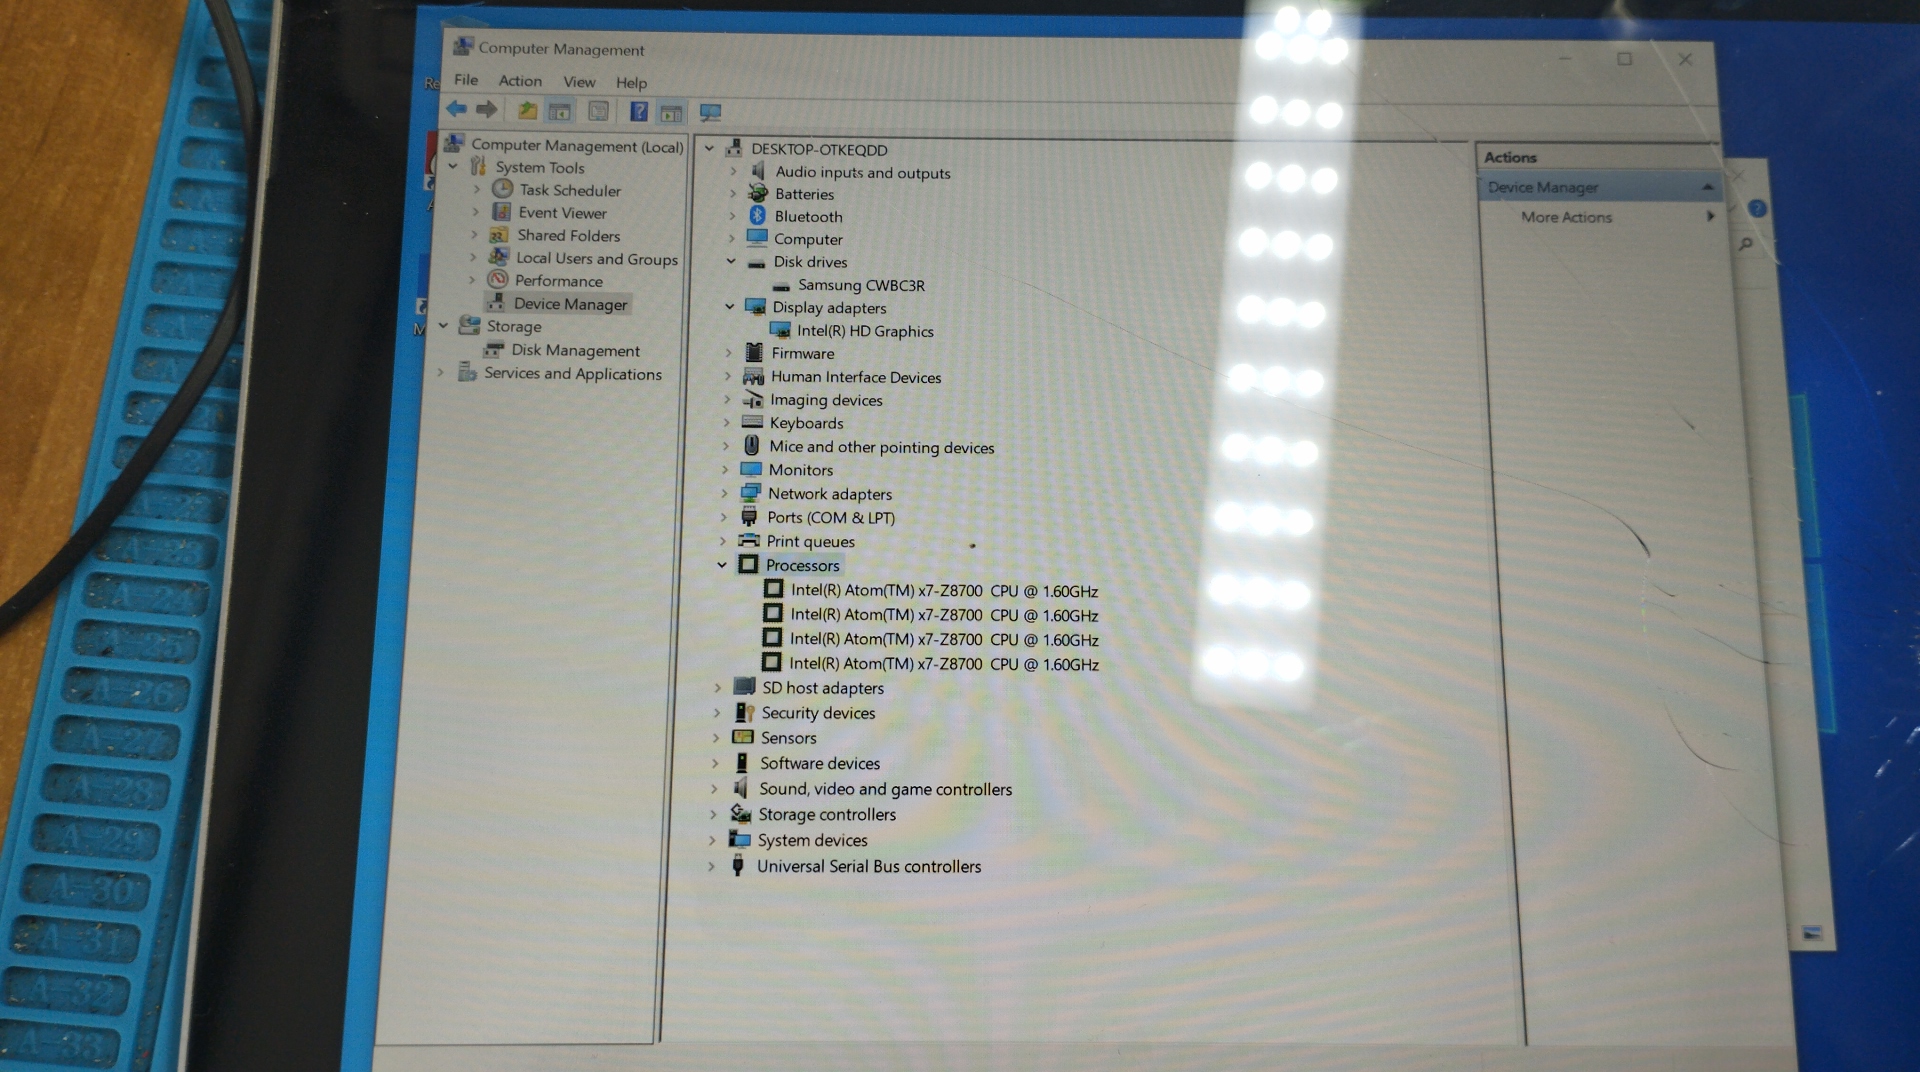1920x1072 pixels.
Task: Select Shared Folders in the left tree
Action: pos(568,235)
